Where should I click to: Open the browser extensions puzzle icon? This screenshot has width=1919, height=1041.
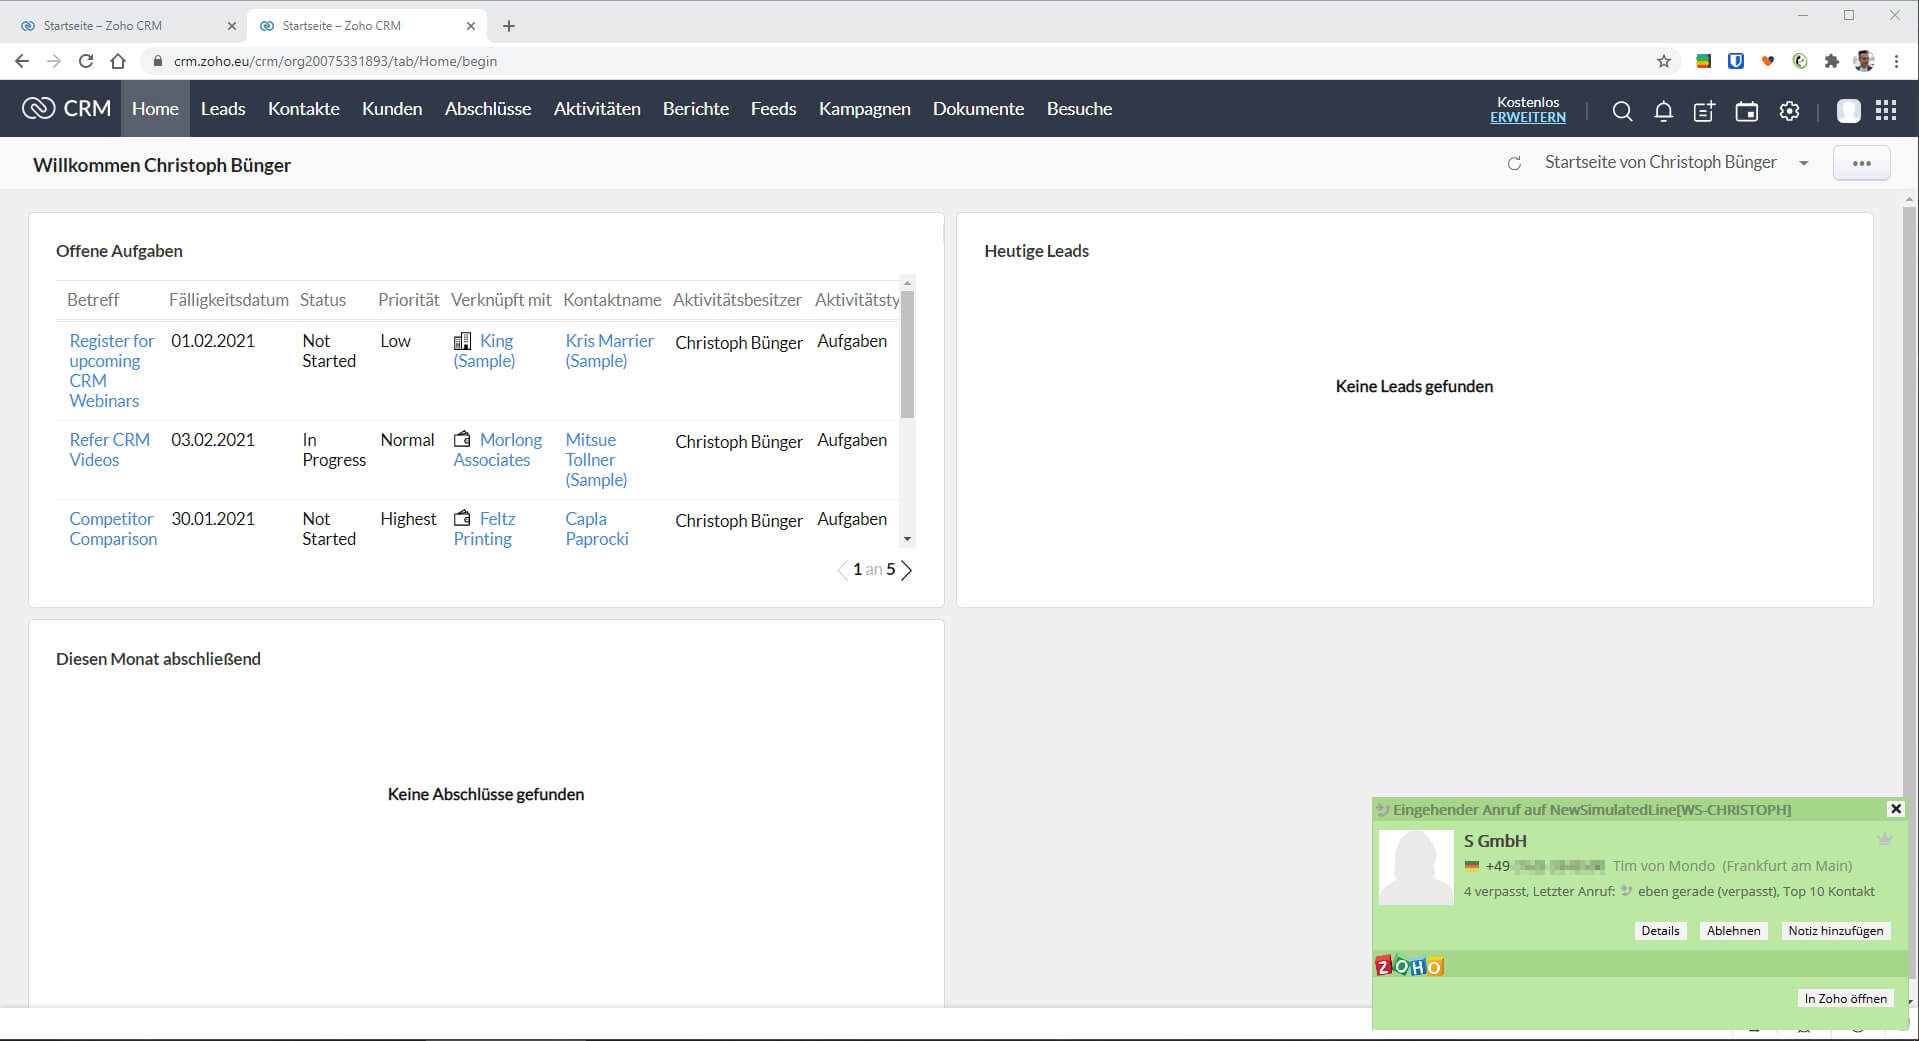pyautogui.click(x=1831, y=61)
